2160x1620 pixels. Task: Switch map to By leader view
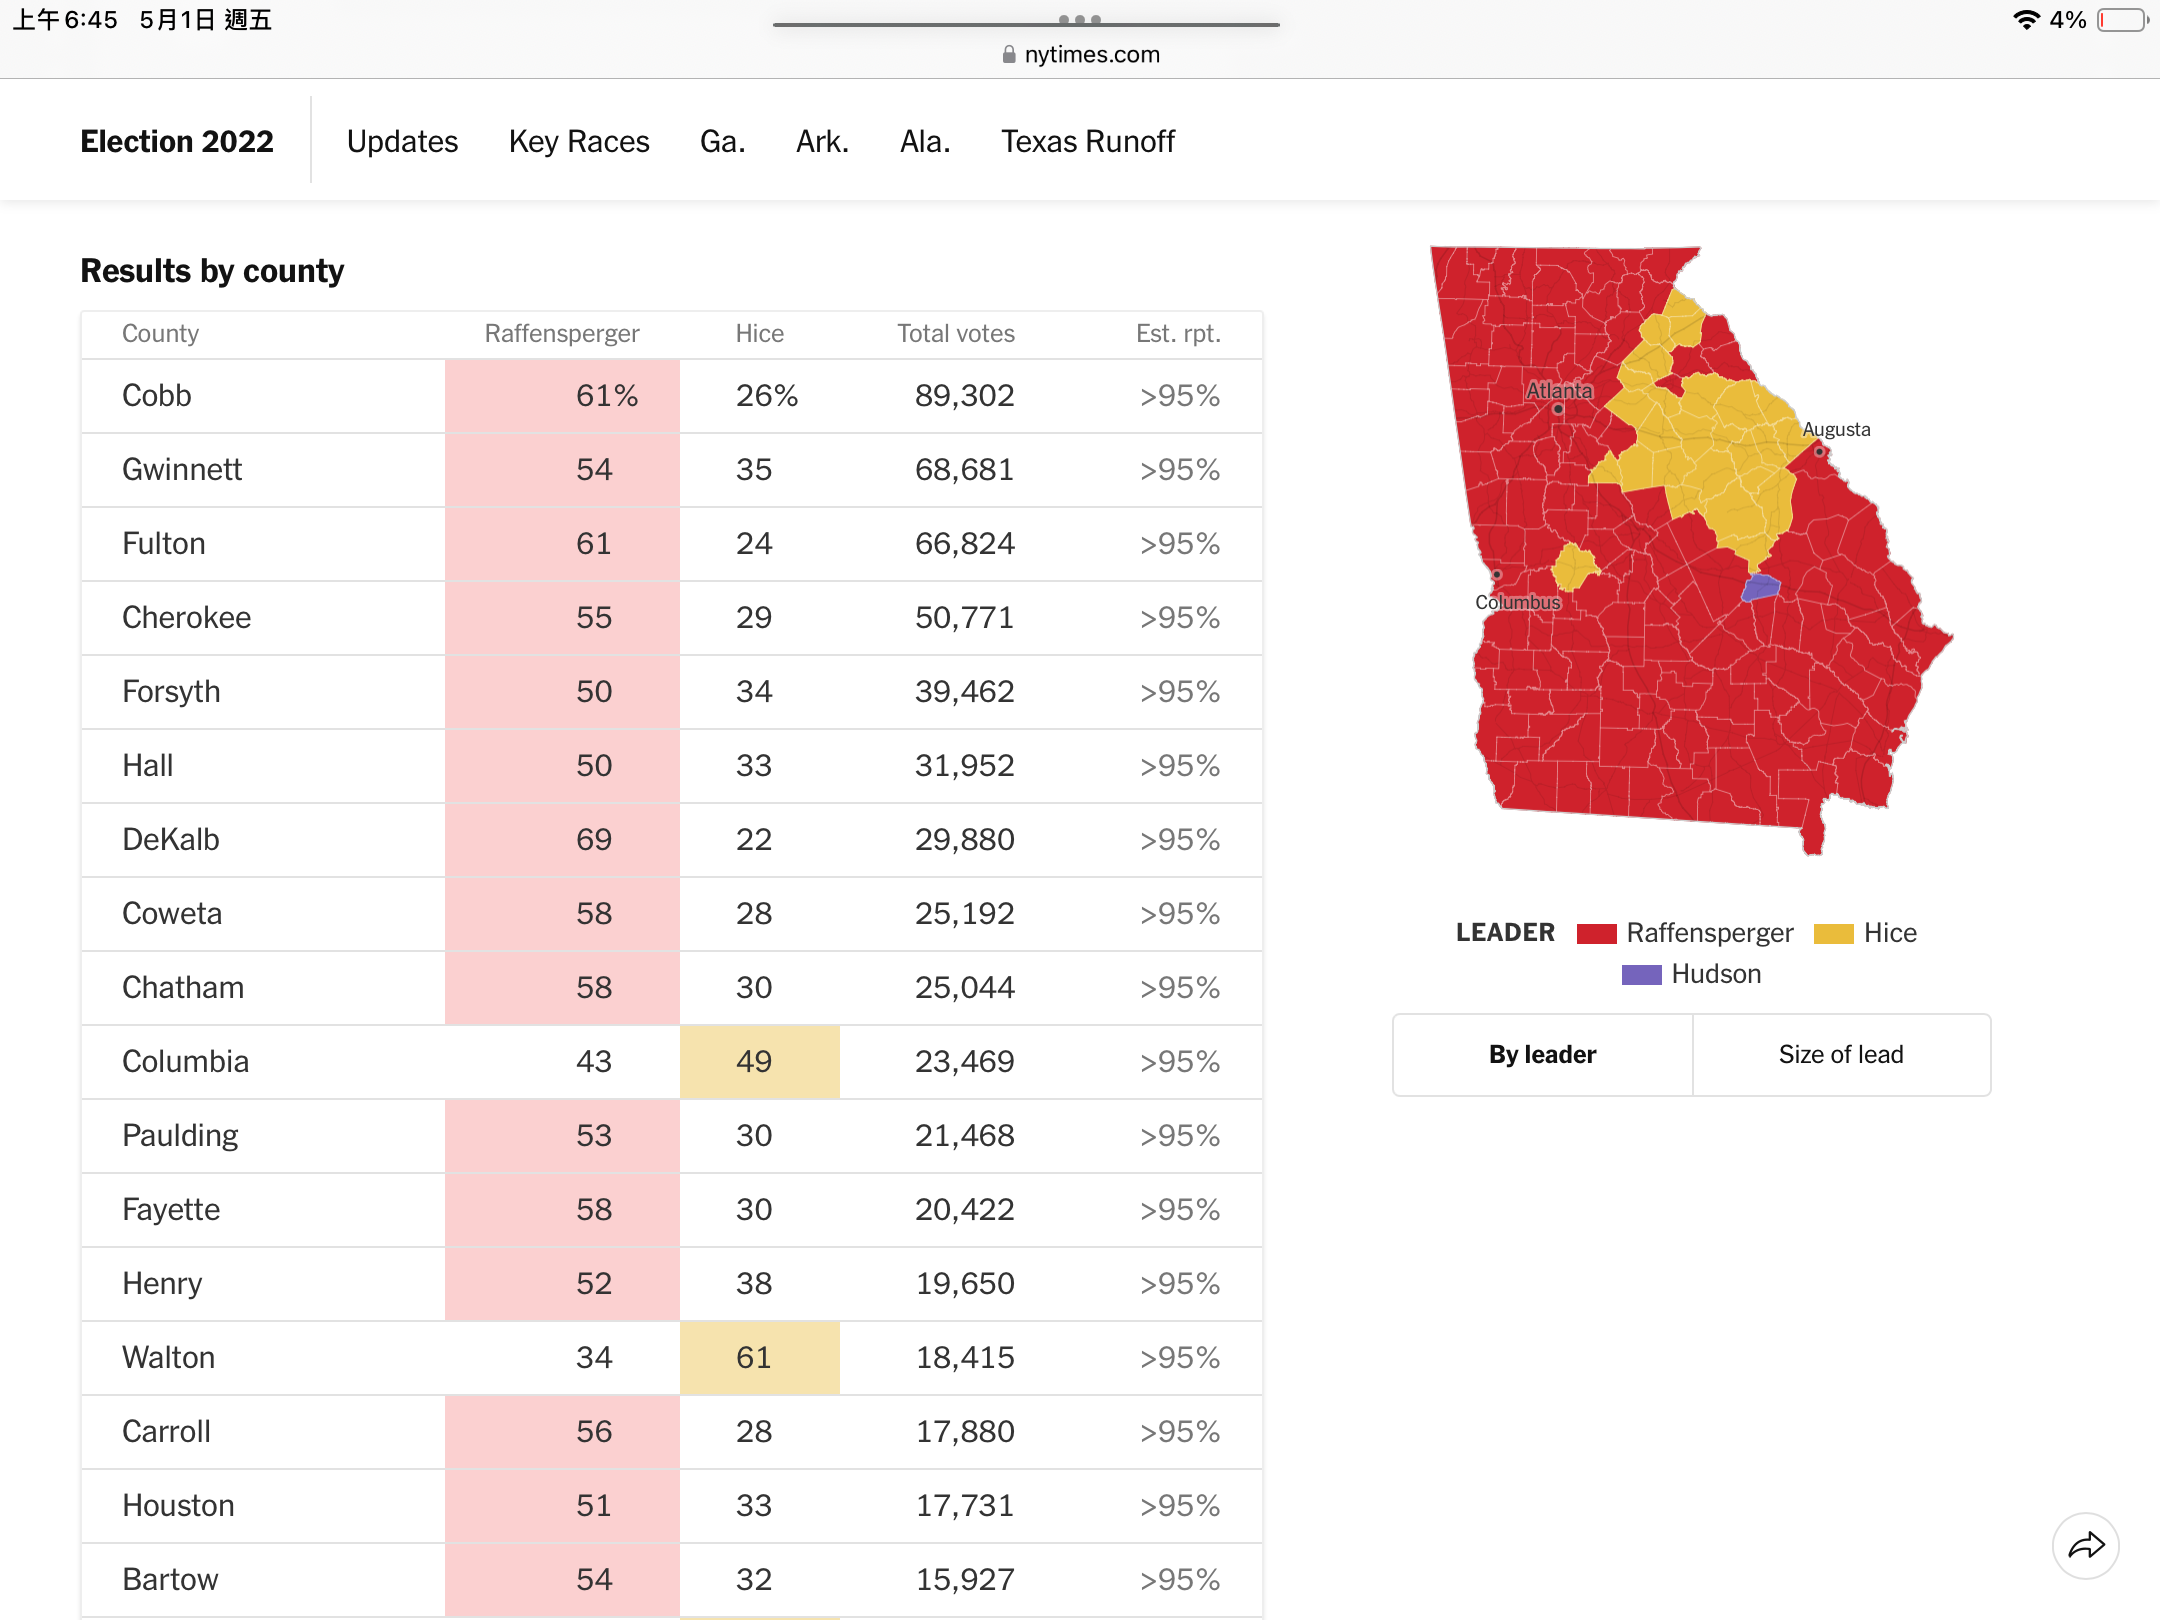coord(1543,1055)
